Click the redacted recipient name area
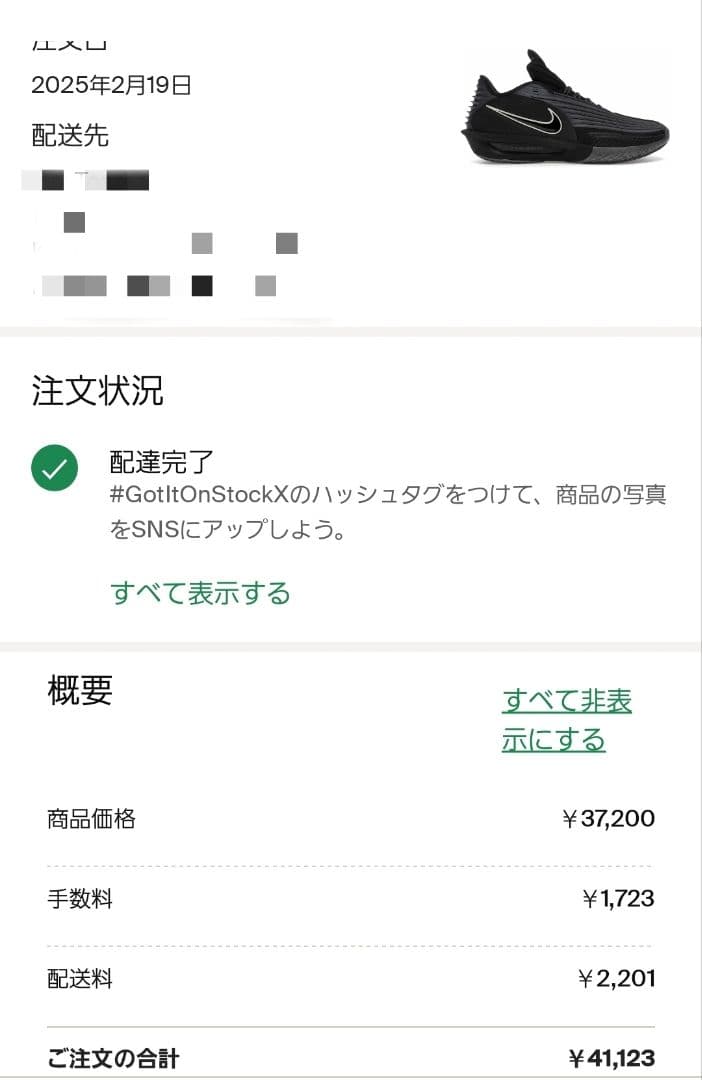The image size is (702, 1080). [90, 181]
